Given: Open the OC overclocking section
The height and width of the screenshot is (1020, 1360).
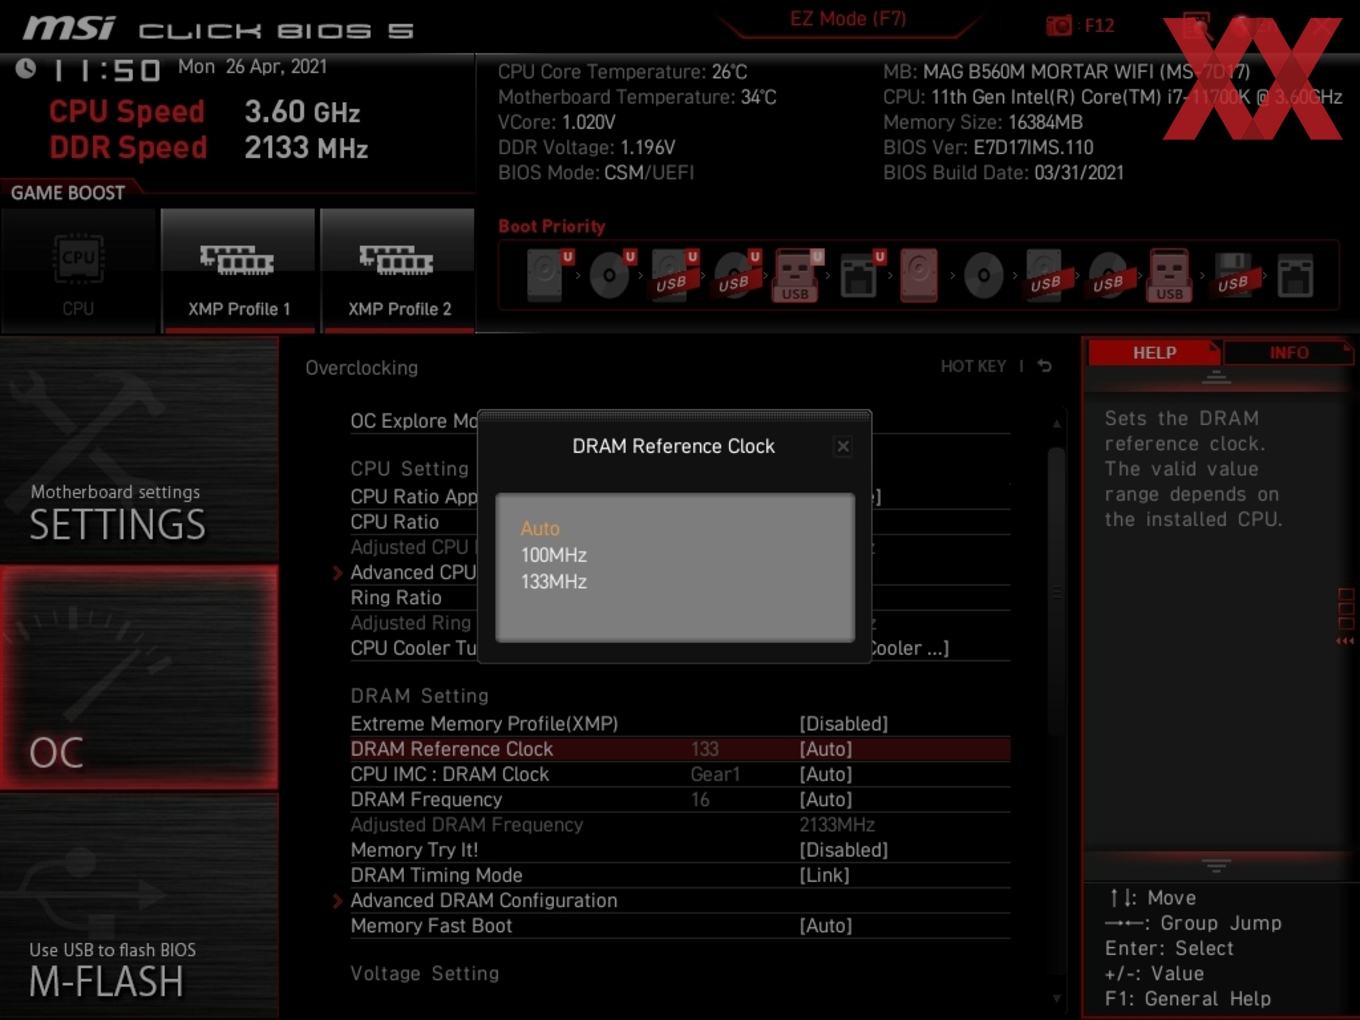Looking at the screenshot, I should tap(139, 678).
